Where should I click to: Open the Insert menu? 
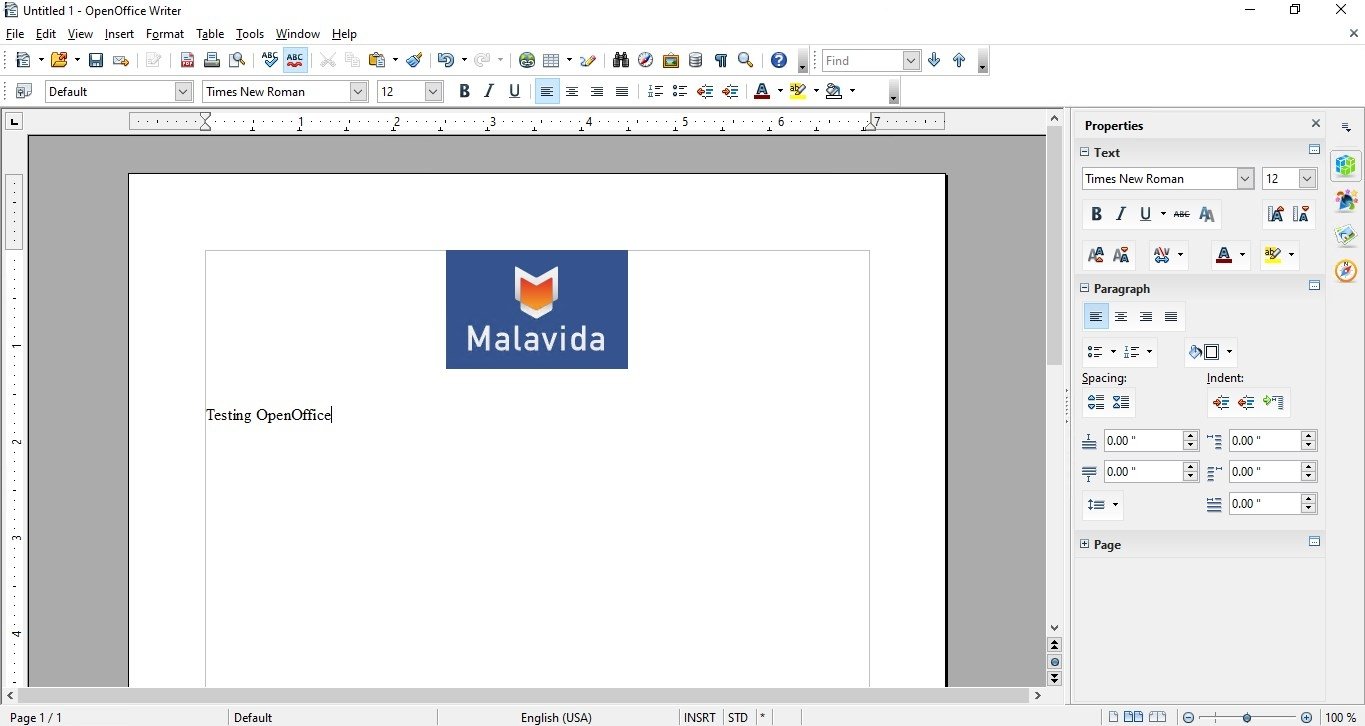click(x=119, y=34)
